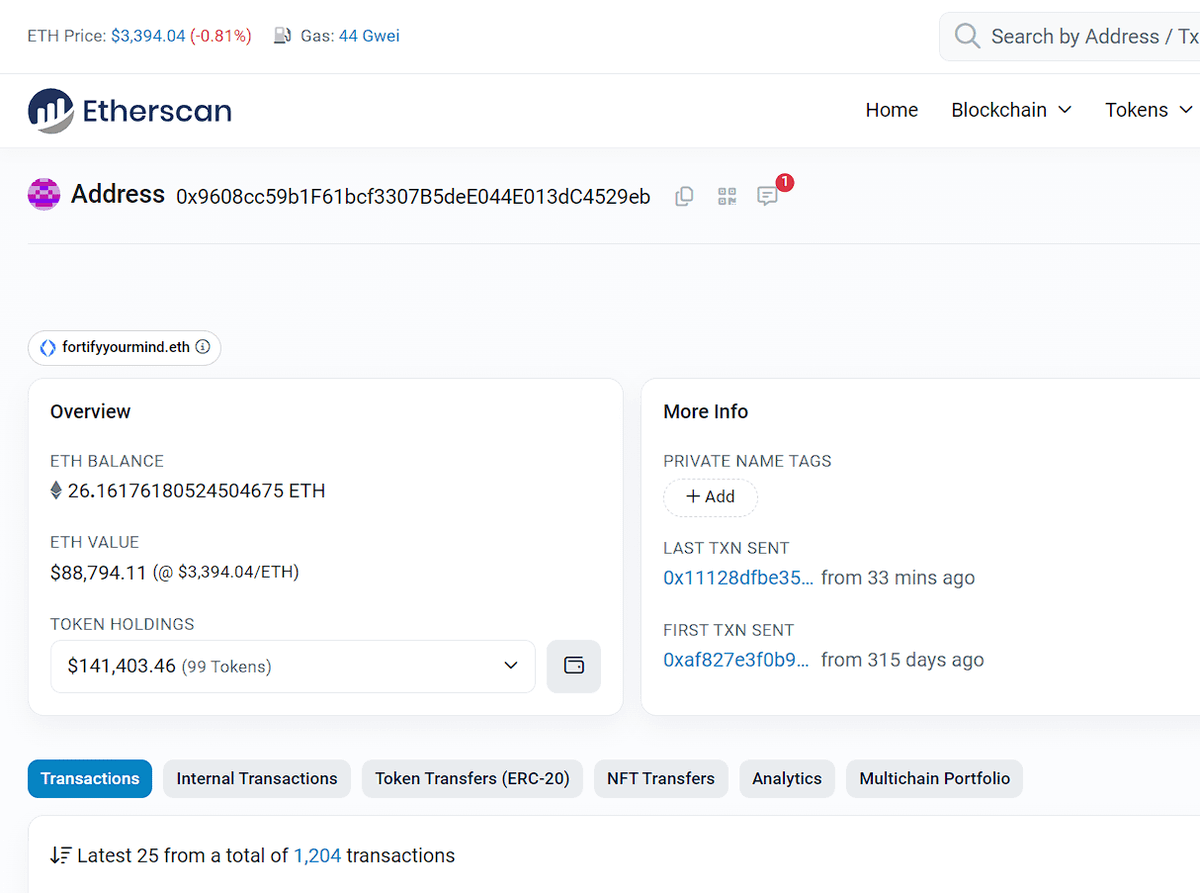Click the address hash 0x9608cc59...
This screenshot has height=893, width=1200.
point(413,197)
